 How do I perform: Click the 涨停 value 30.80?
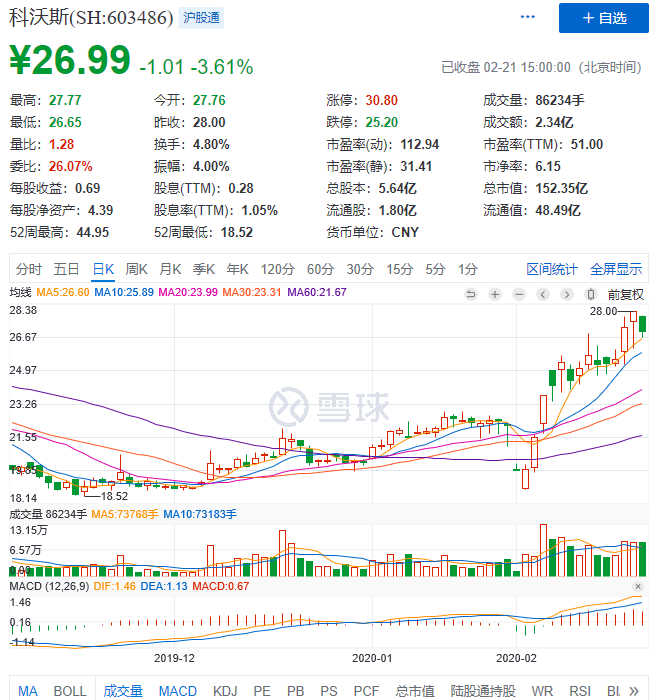[381, 100]
